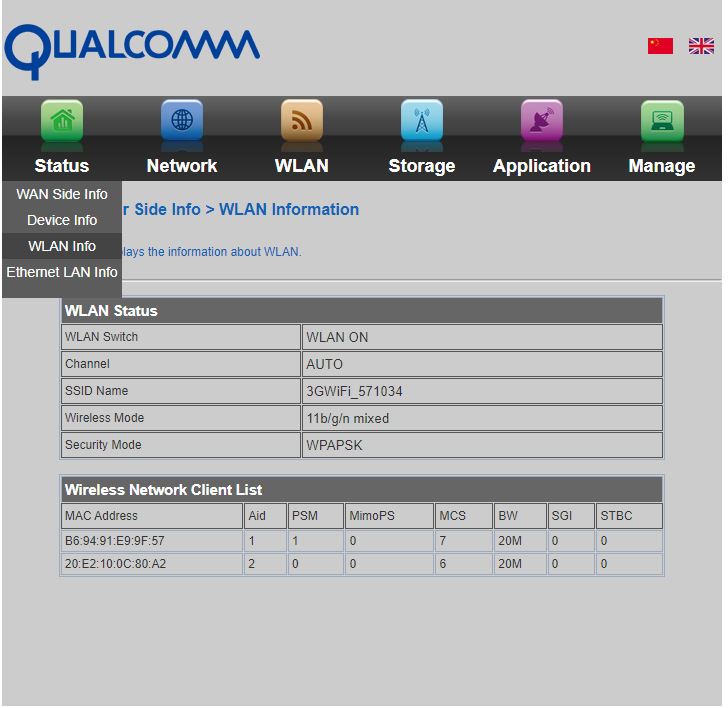Screen dimensions: 728x708
Task: Open the purple Application satellite icon
Action: click(541, 122)
